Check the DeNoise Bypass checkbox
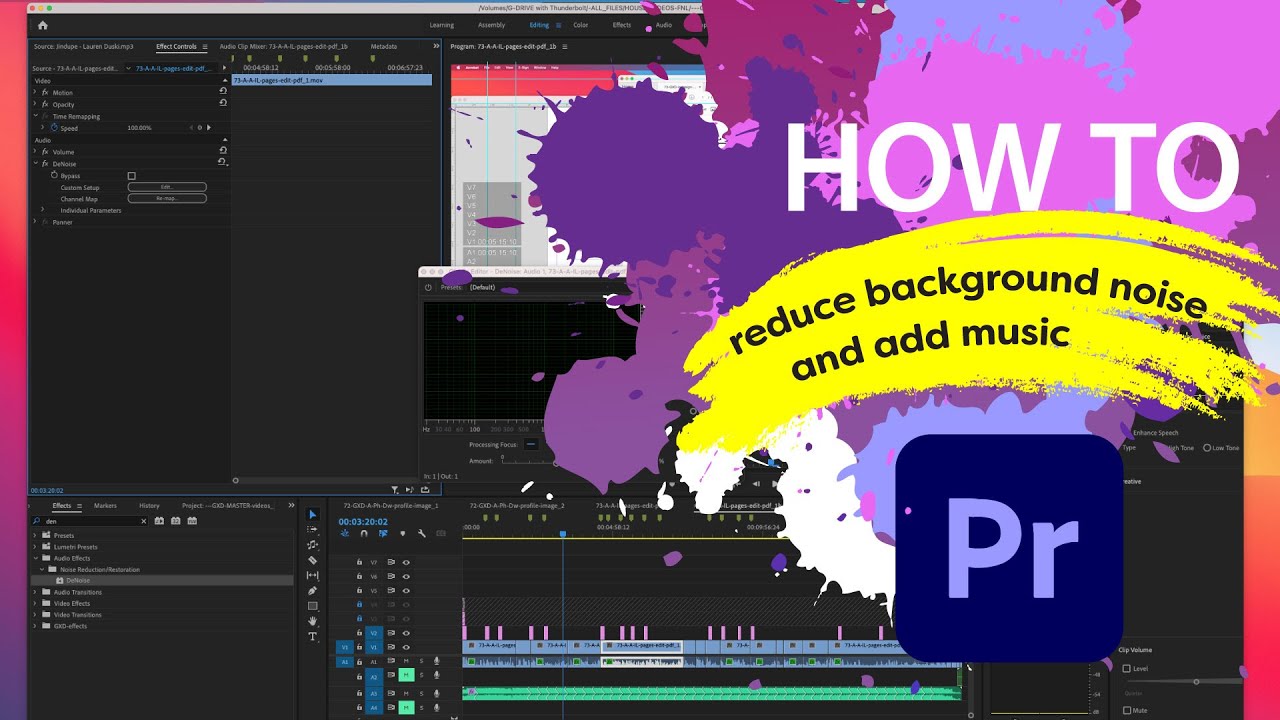This screenshot has width=1280, height=720. click(x=131, y=176)
